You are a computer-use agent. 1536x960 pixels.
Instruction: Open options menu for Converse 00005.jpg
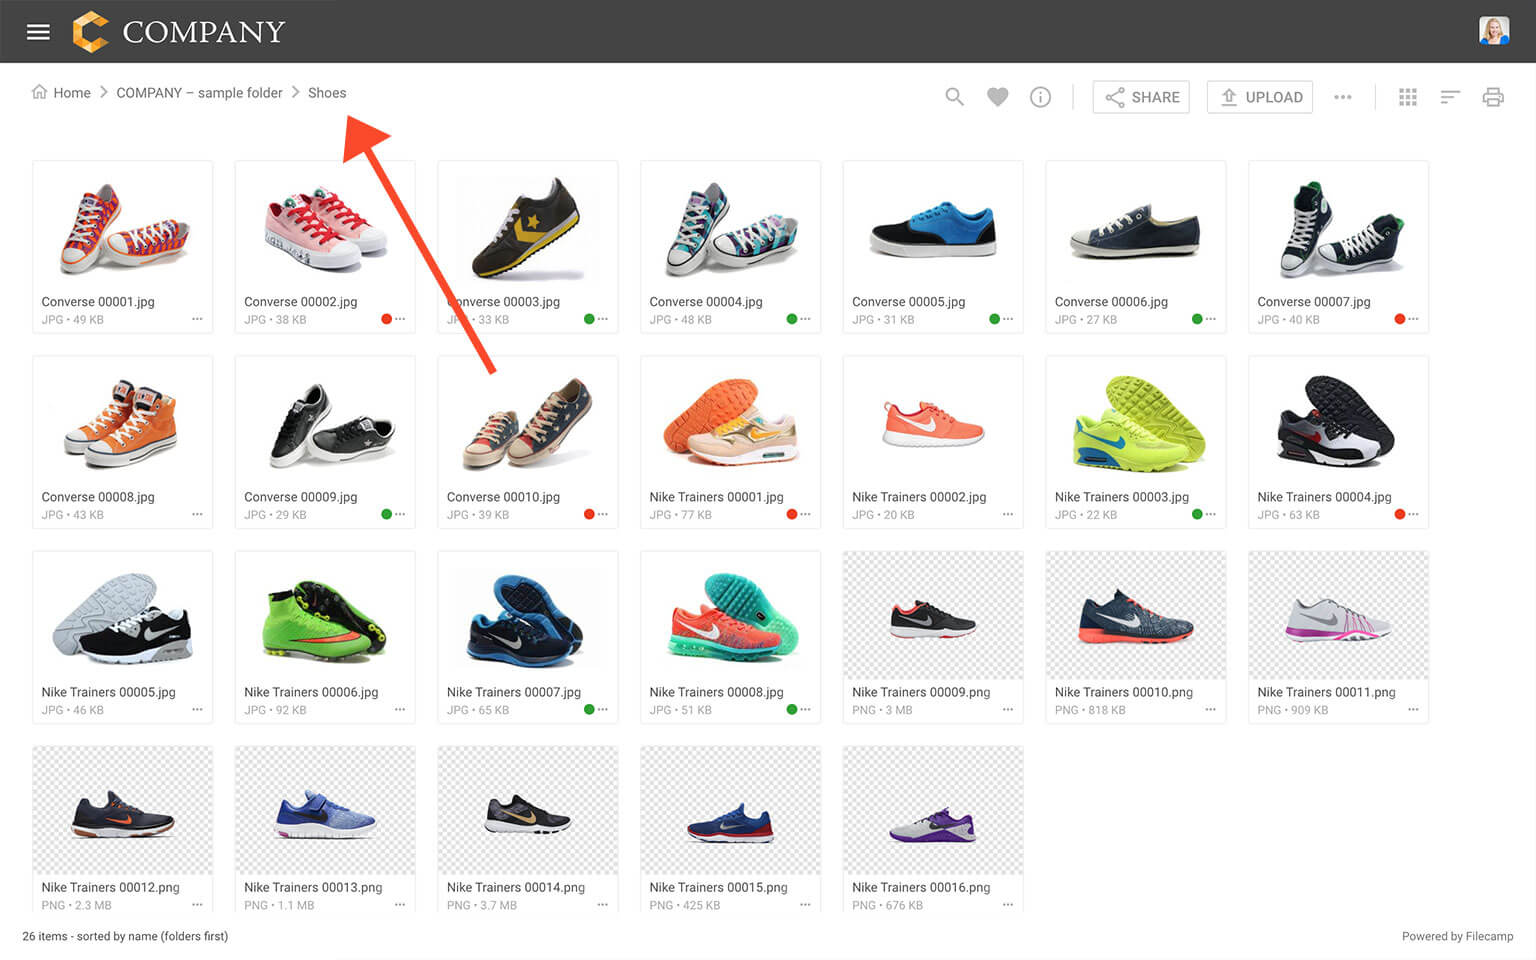(x=1008, y=319)
